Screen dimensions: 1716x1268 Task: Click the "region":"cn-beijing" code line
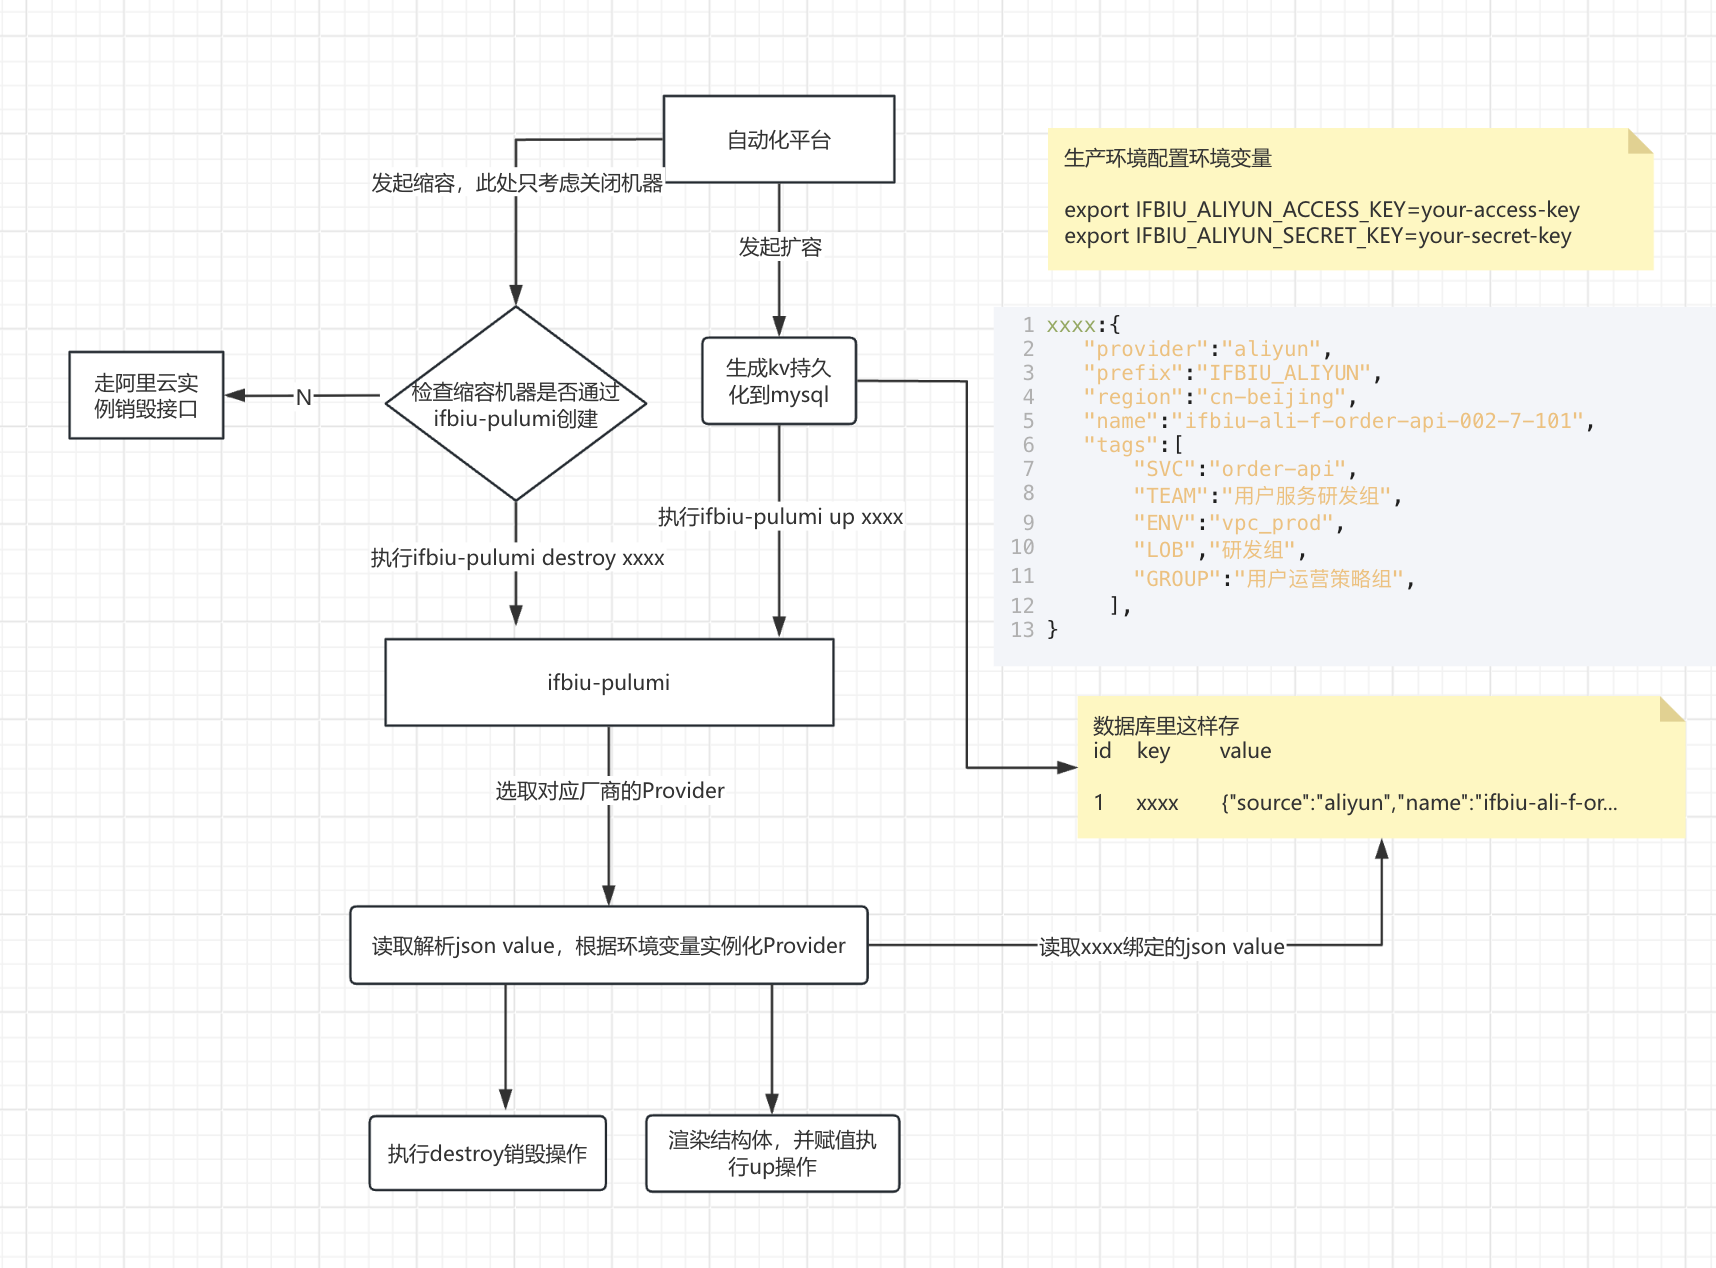pyautogui.click(x=1220, y=397)
